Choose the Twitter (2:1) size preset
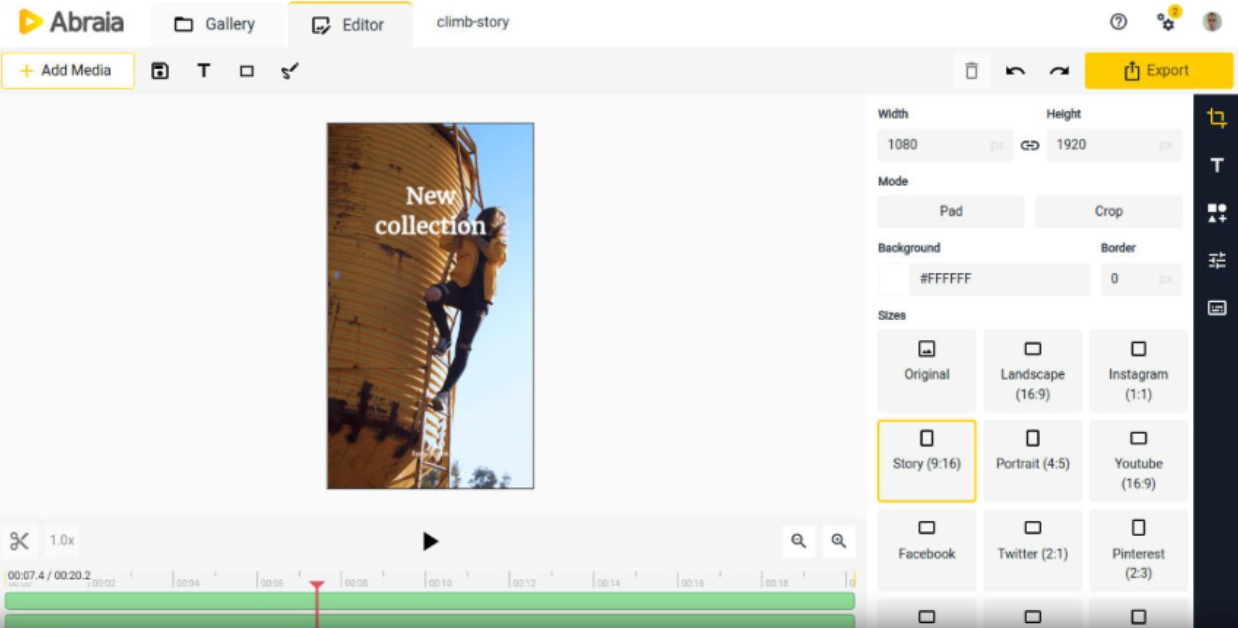 click(1033, 550)
